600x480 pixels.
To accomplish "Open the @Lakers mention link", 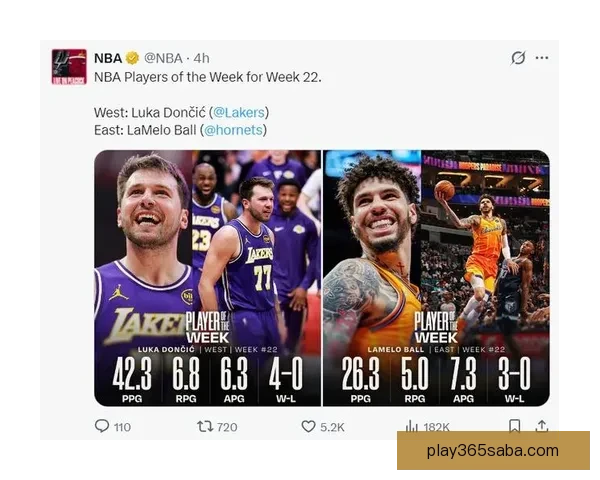I will 239,113.
